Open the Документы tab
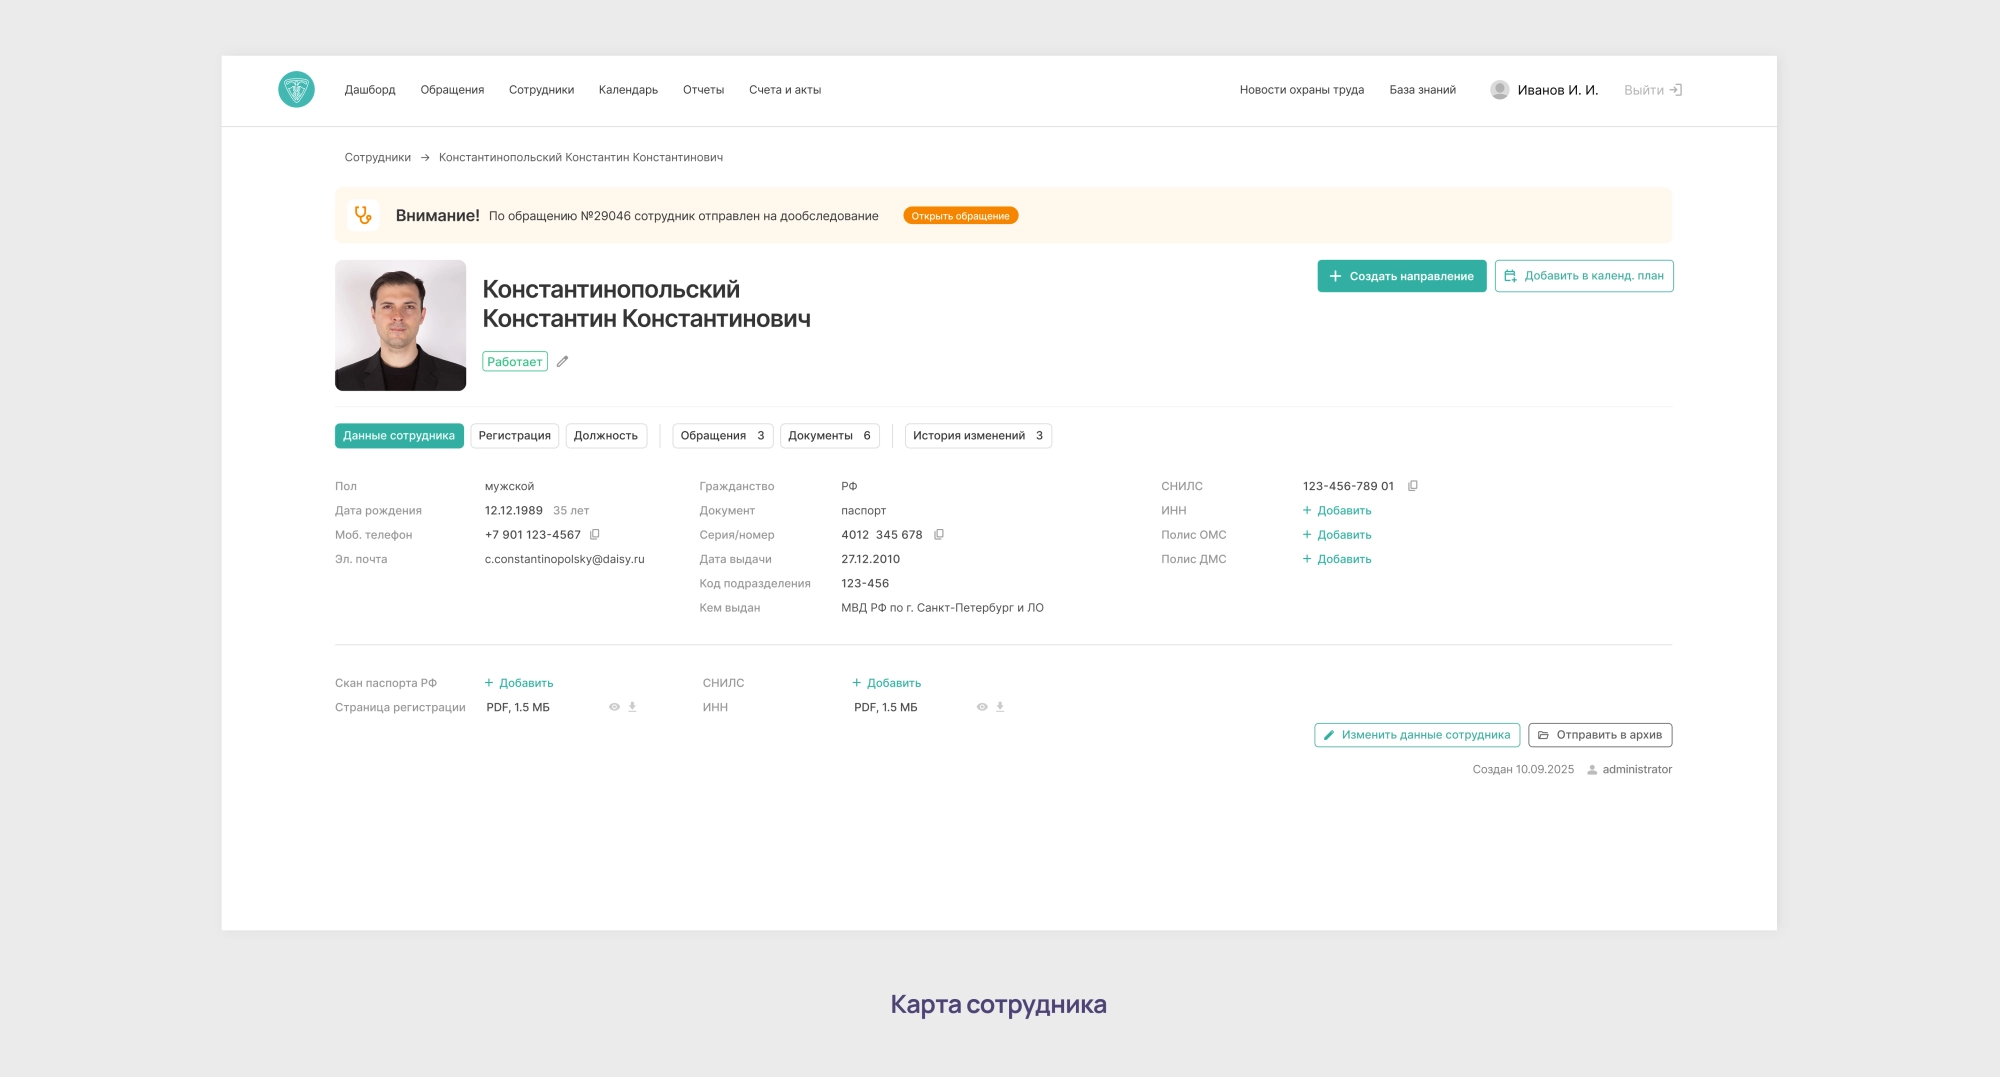This screenshot has width=2000, height=1077. [829, 436]
